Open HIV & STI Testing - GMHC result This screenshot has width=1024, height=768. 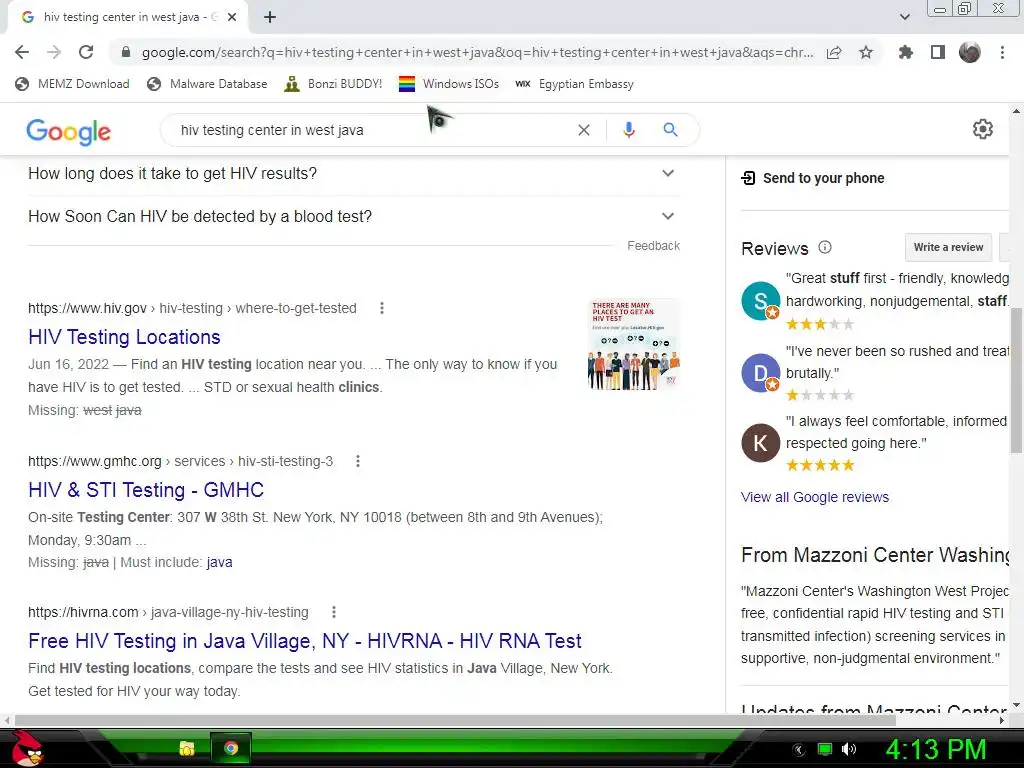[x=146, y=490]
